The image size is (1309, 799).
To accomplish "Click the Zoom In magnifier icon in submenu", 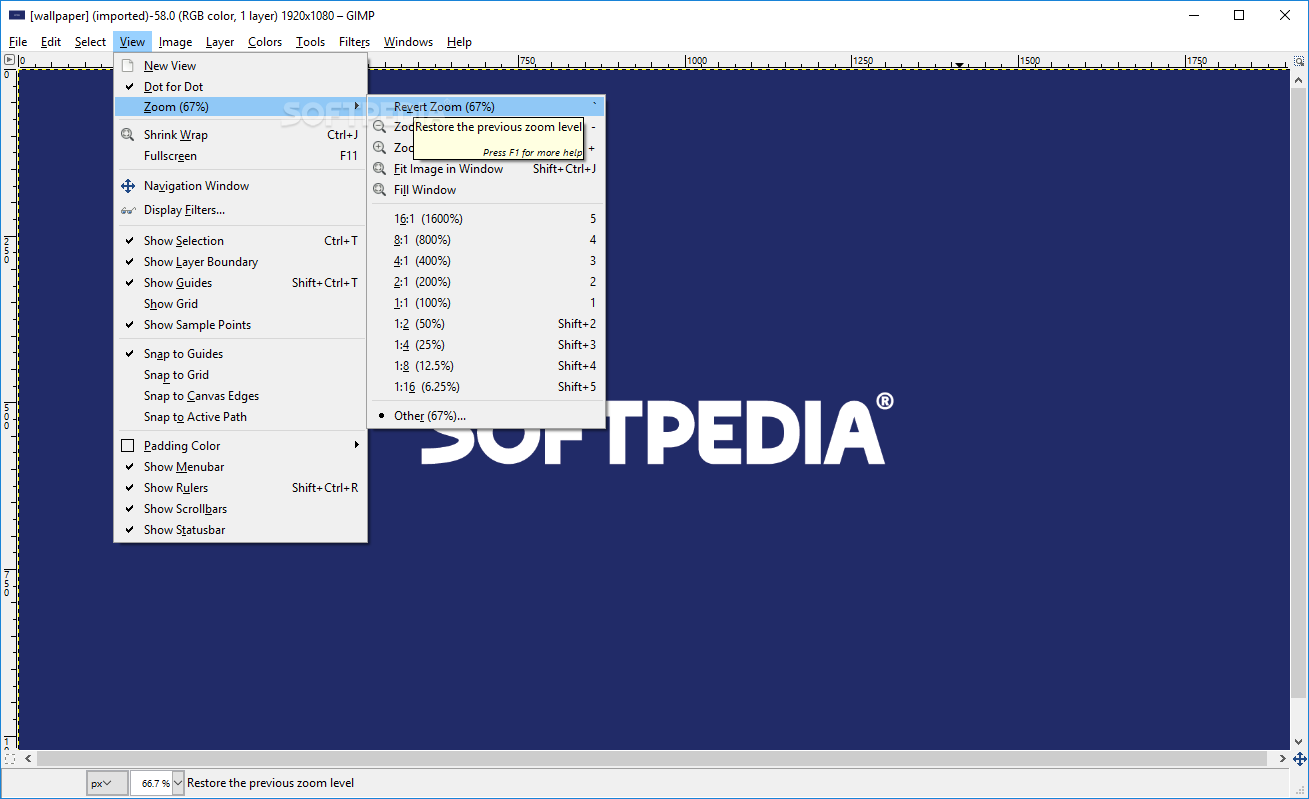I will point(379,148).
